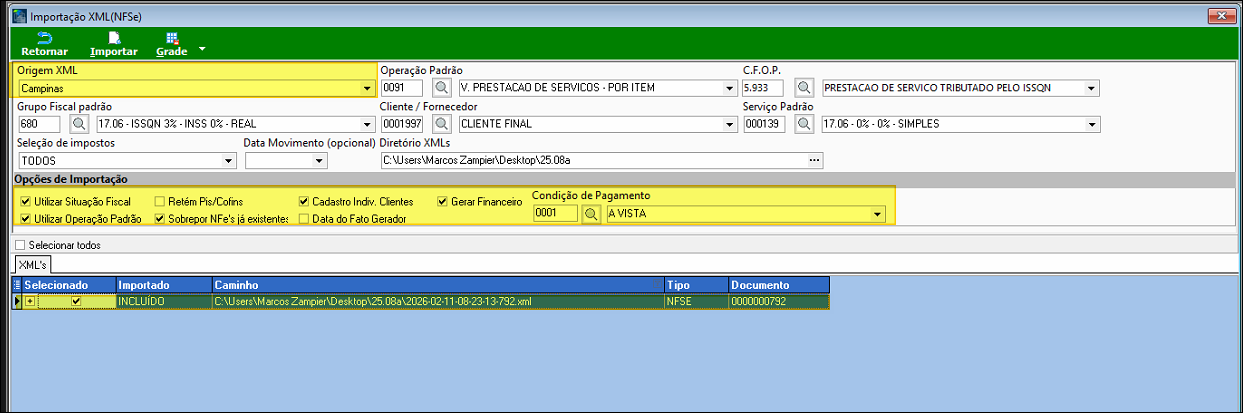The width and height of the screenshot is (1243, 413).
Task: Toggle Gerar Financeiro checkbox
Action: 442,202
